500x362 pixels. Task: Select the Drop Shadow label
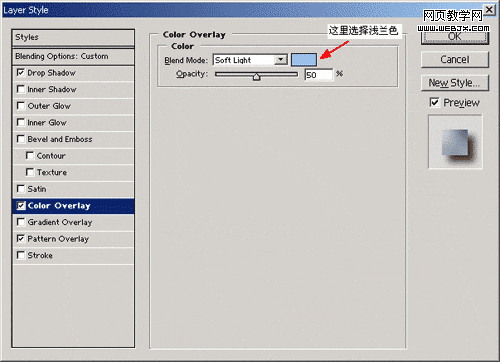(x=52, y=73)
